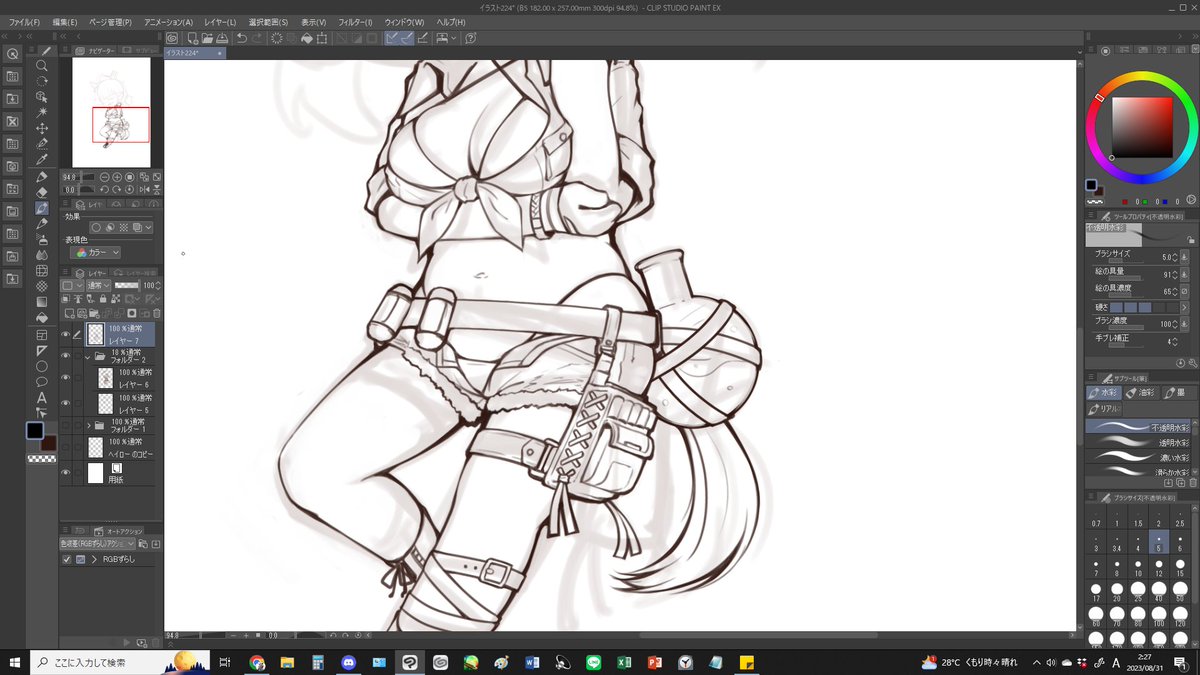Select the Zoom magnifier tool

coord(42,65)
